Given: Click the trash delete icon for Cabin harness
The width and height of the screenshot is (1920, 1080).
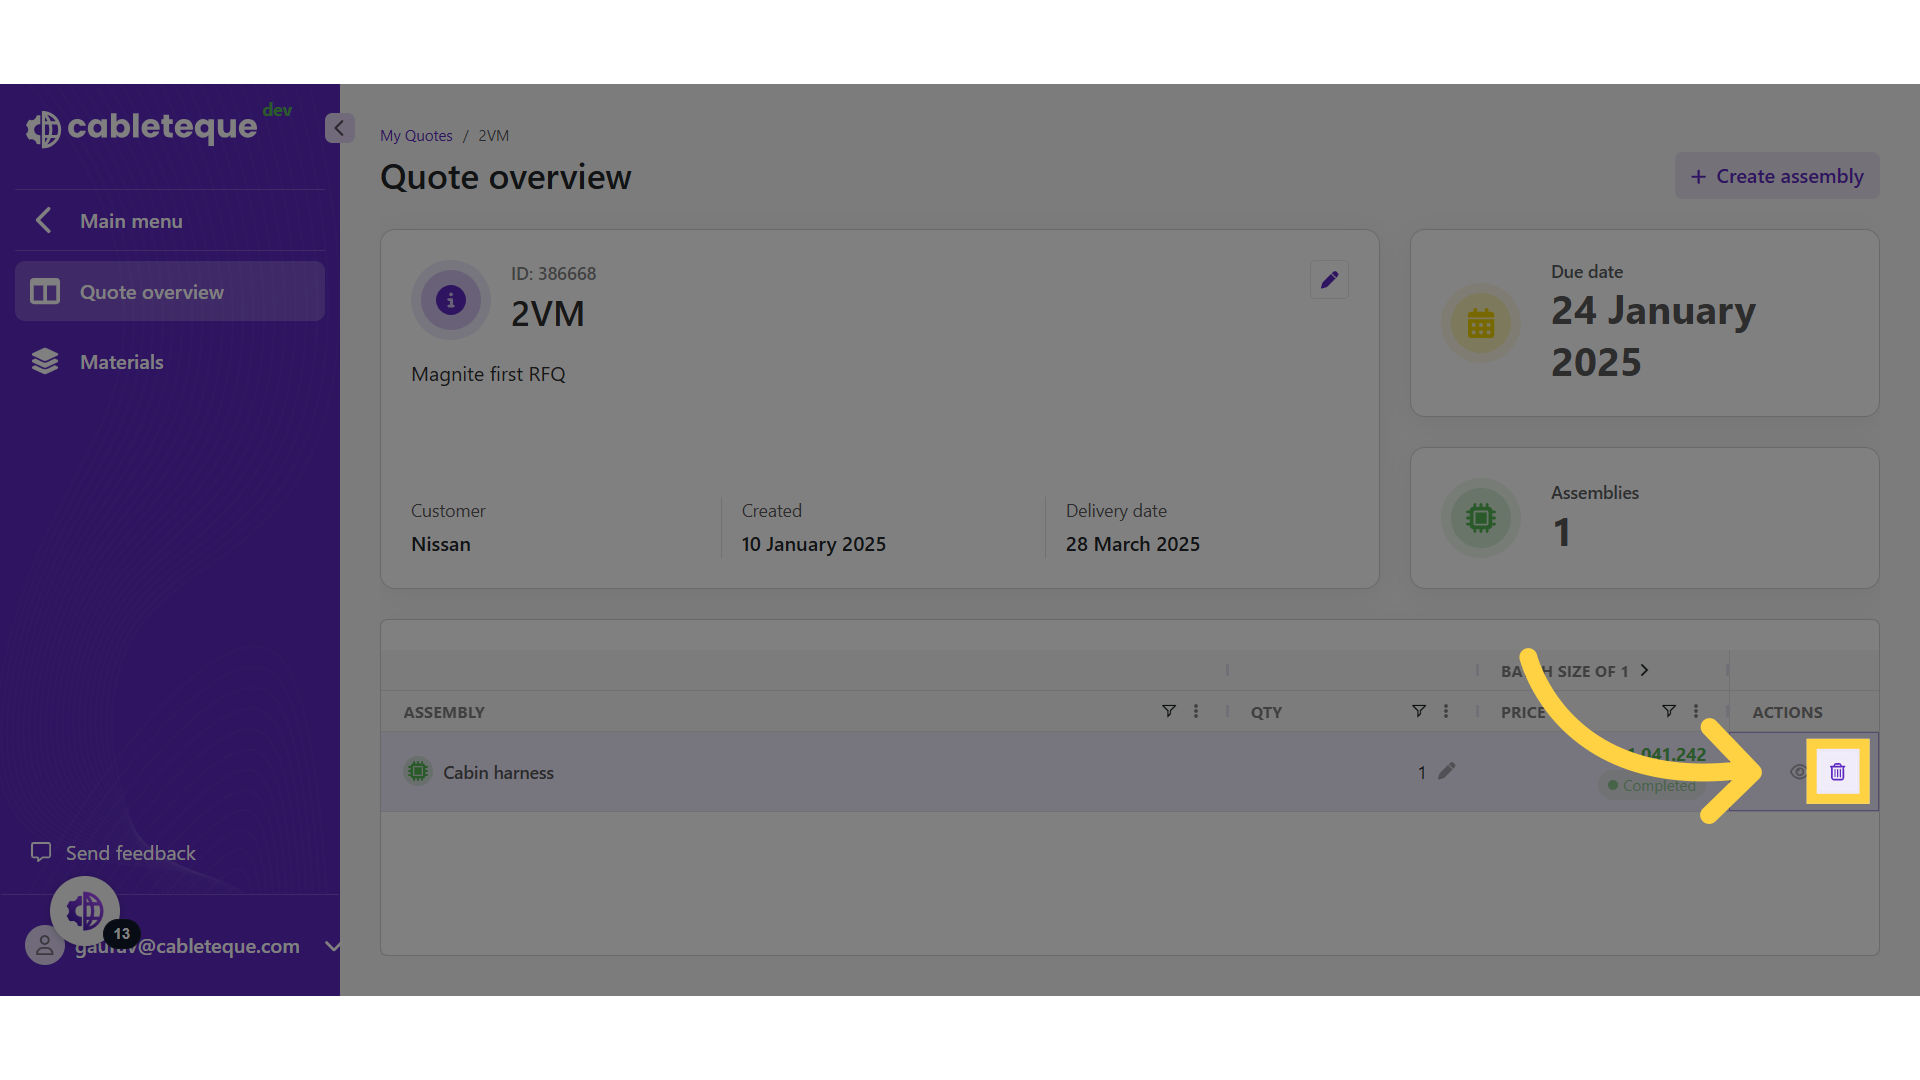Looking at the screenshot, I should pyautogui.click(x=1837, y=771).
